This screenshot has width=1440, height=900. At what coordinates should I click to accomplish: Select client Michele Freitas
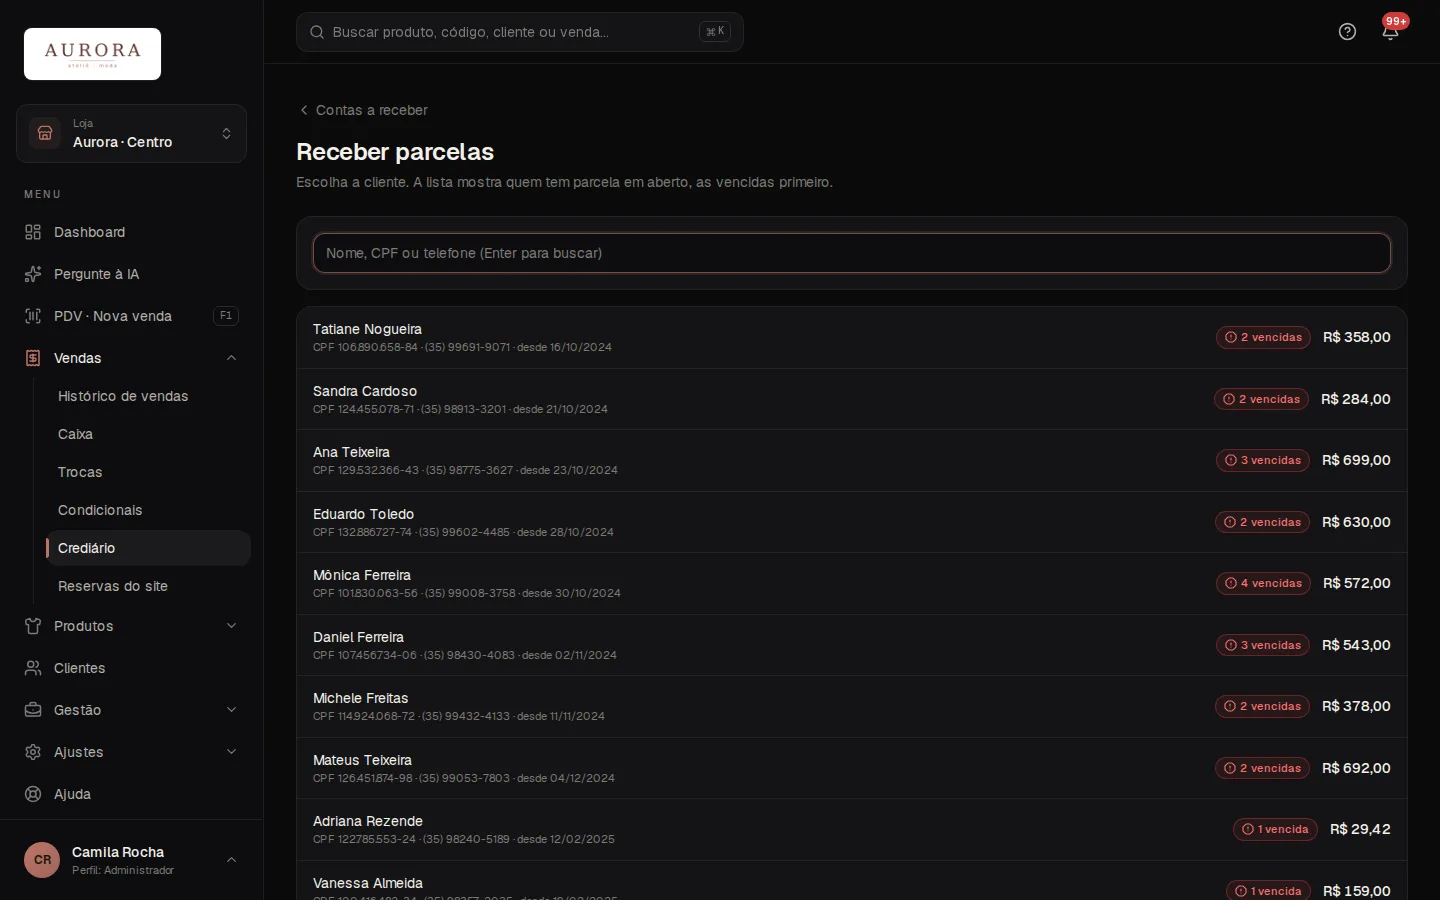852,707
